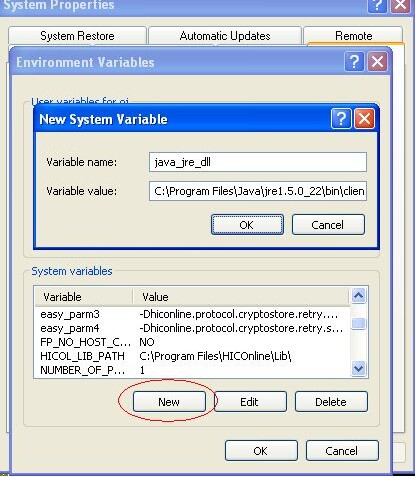This screenshot has height=478, width=416.
Task: Click the scroll up arrow in system variables list
Action: click(x=359, y=296)
